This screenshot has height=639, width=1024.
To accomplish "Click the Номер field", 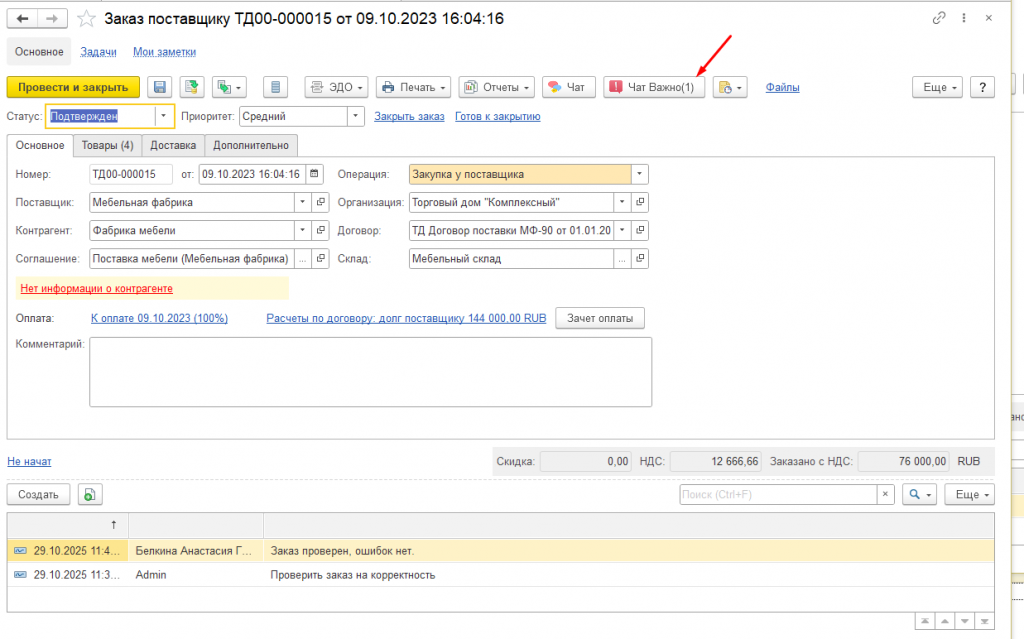I will coord(131,174).
